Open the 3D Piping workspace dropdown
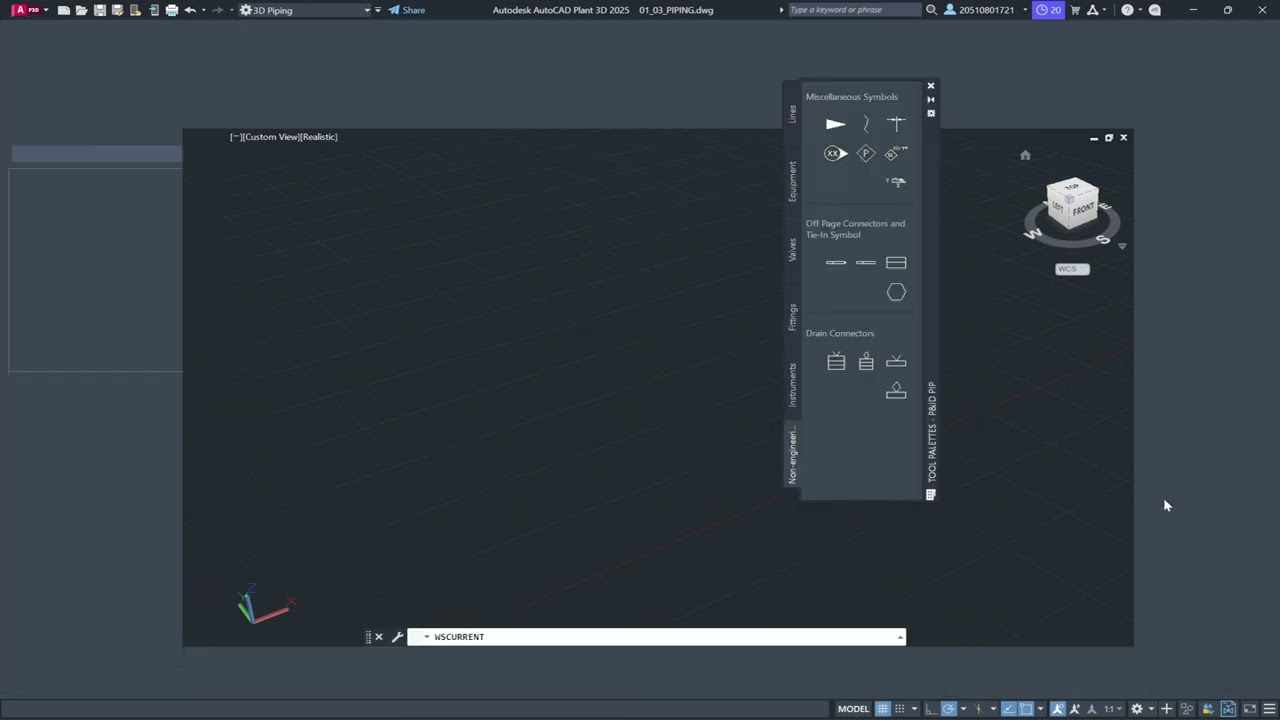 [x=305, y=10]
